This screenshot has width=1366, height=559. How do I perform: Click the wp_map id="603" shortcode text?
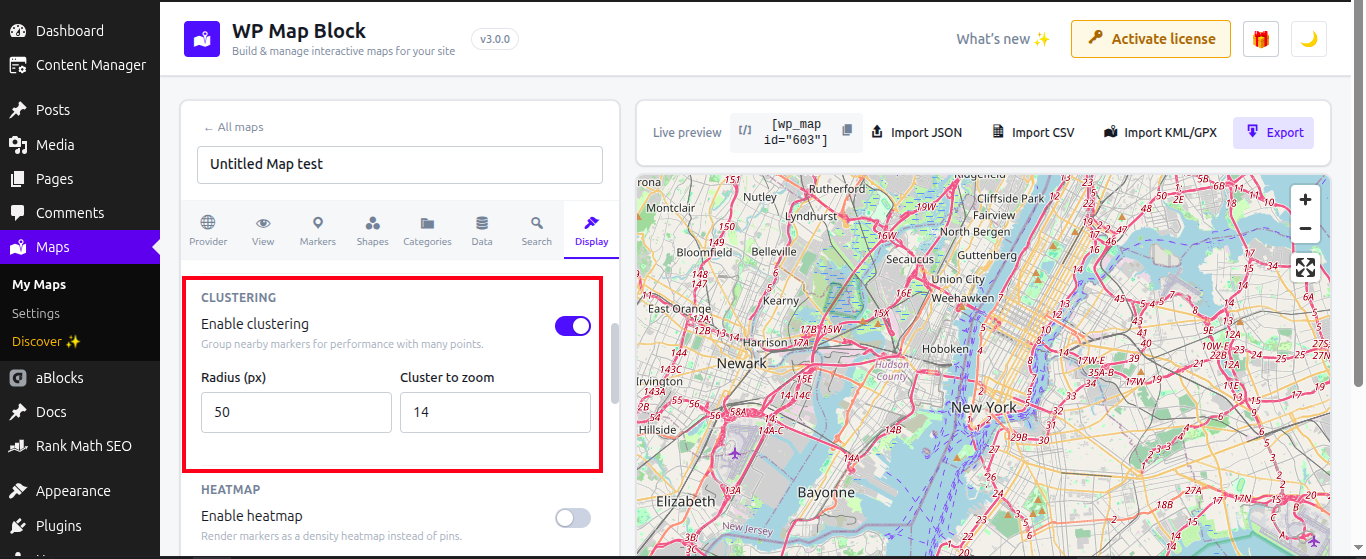(796, 132)
